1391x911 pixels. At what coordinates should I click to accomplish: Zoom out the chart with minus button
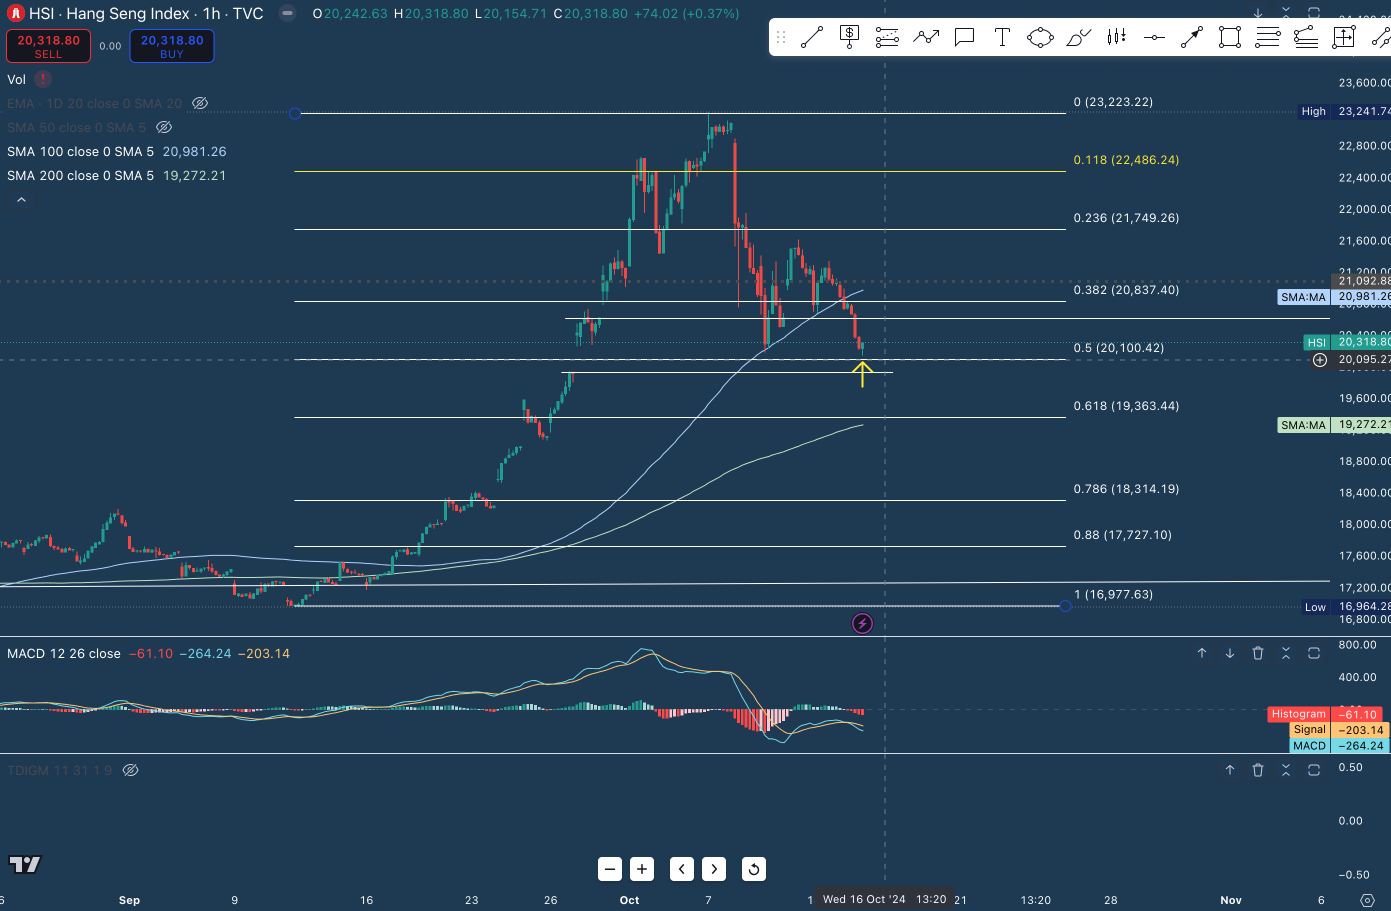(x=610, y=869)
